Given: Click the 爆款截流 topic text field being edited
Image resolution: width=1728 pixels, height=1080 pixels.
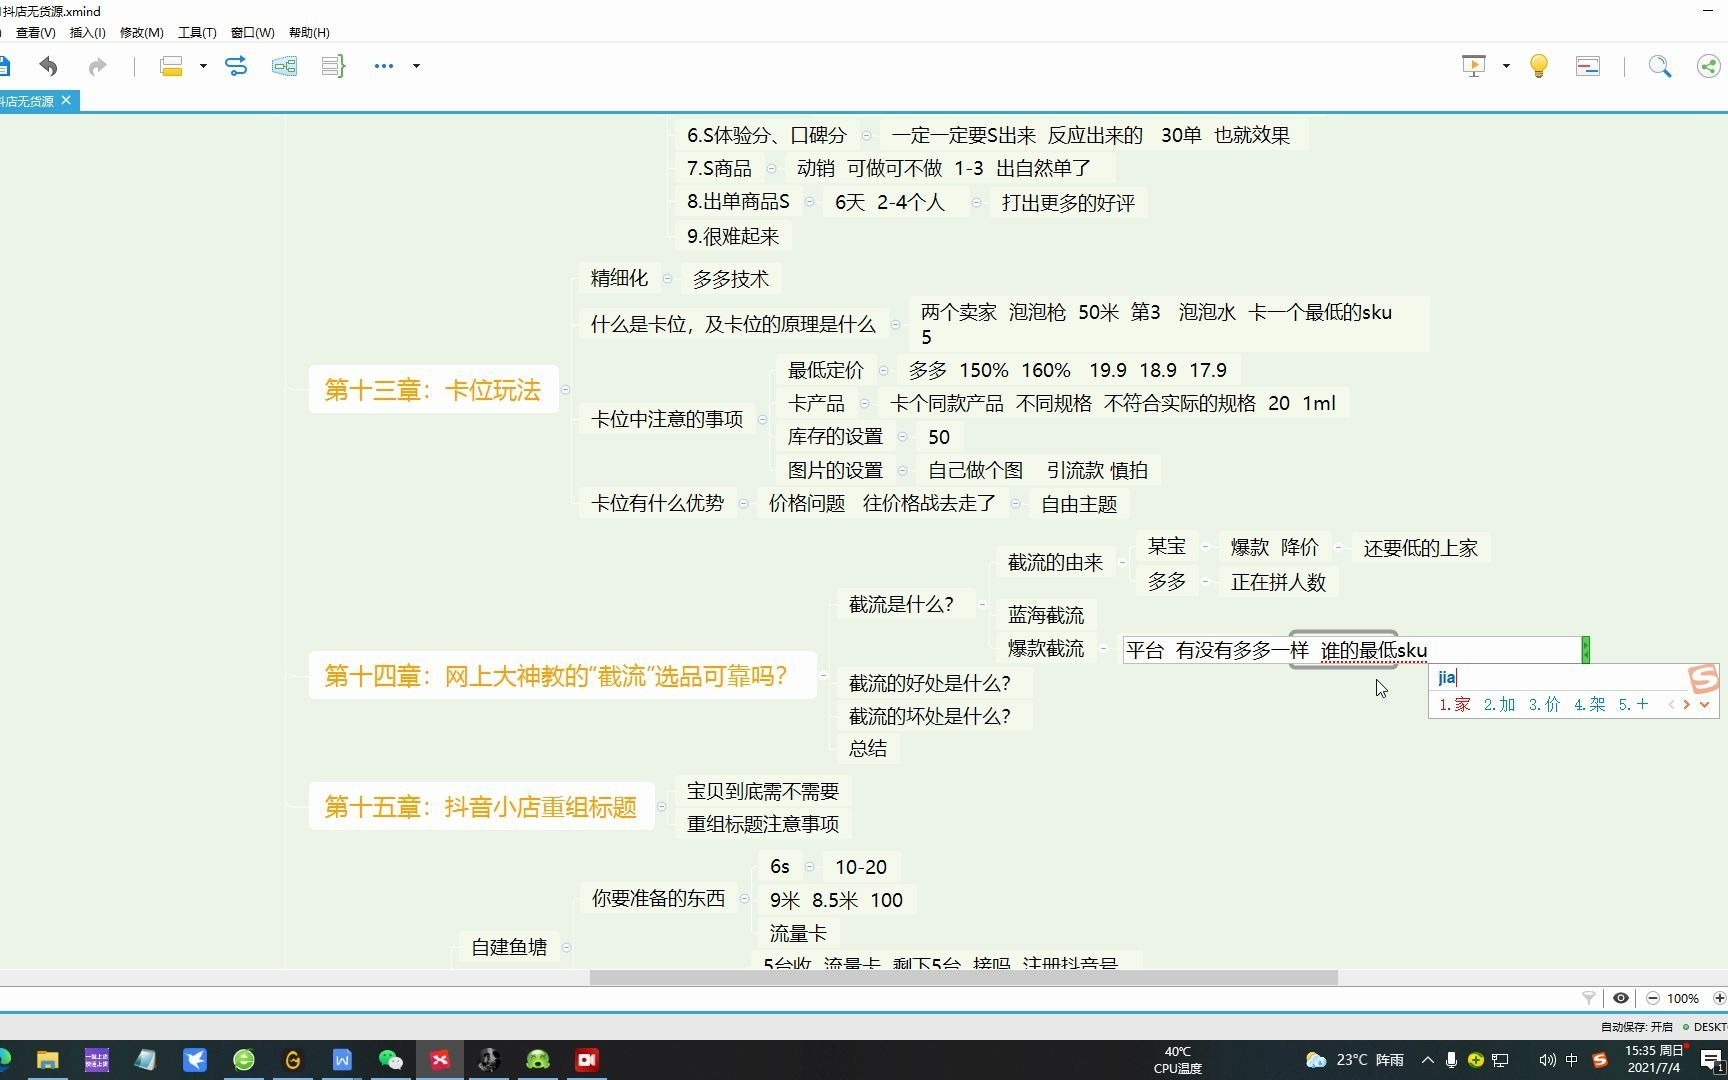Looking at the screenshot, I should pos(1352,650).
